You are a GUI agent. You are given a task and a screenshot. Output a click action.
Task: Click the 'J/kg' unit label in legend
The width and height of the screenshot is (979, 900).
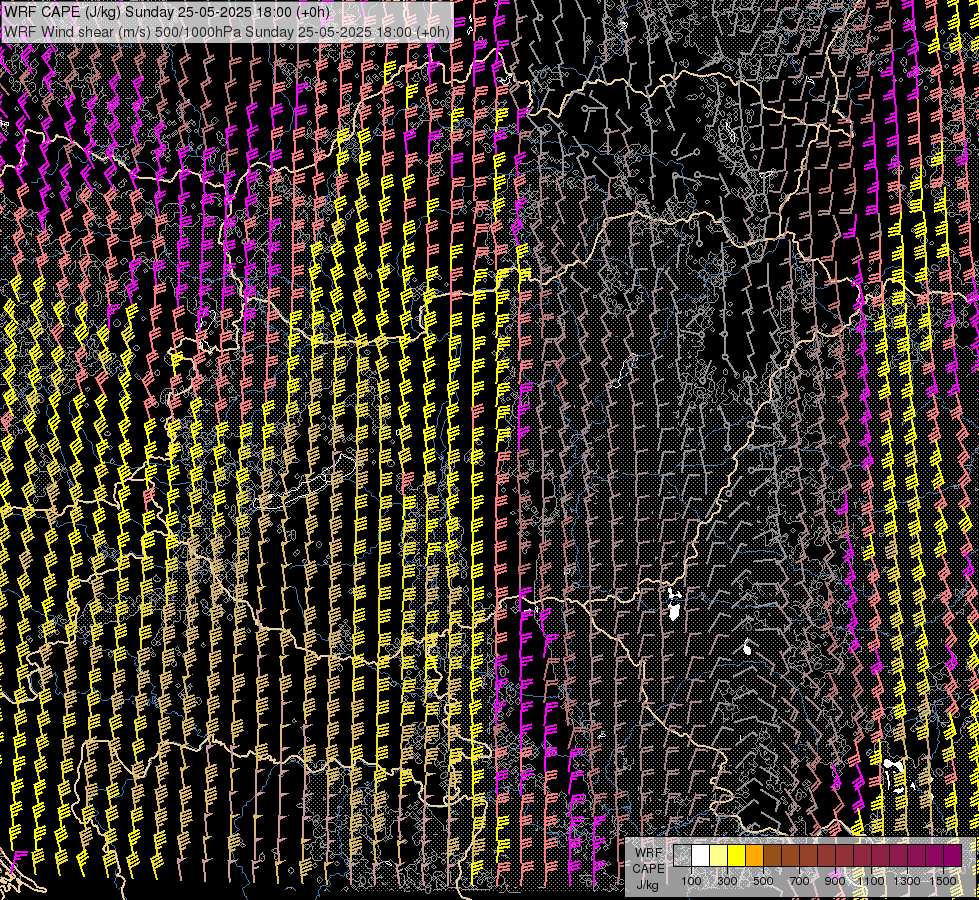click(648, 885)
